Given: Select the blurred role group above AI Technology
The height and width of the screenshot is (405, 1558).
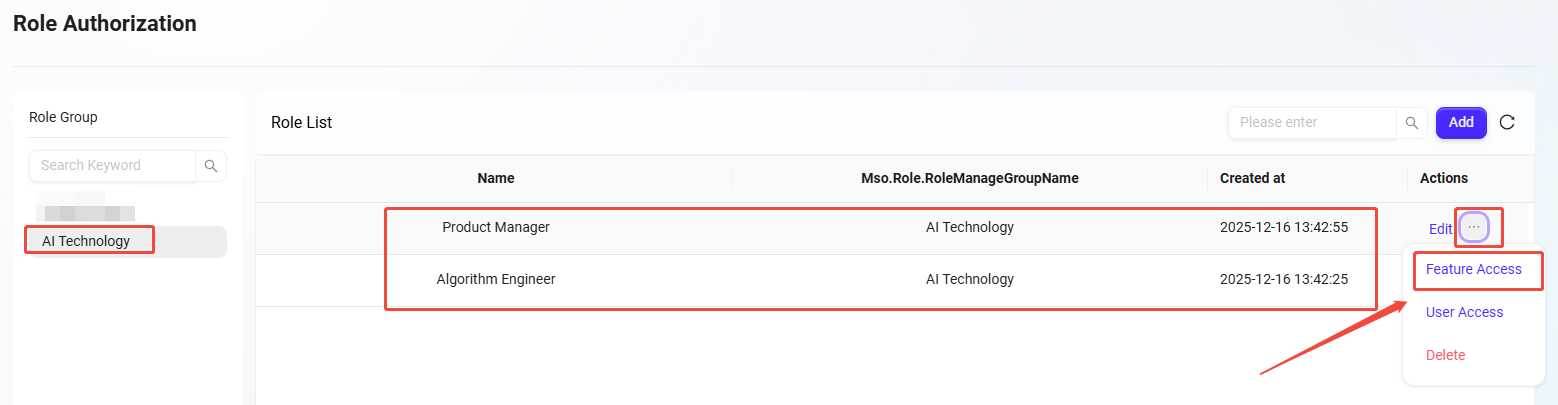Looking at the screenshot, I should pos(86,211).
